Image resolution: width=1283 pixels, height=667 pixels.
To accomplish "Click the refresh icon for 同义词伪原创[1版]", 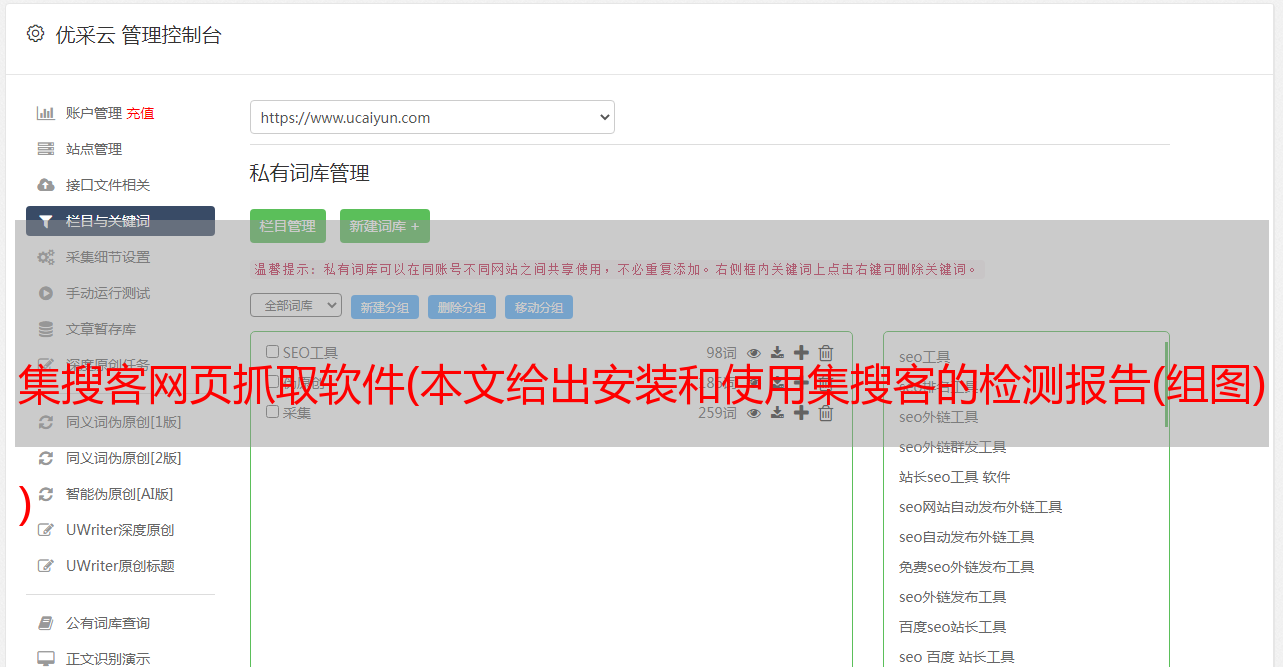I will pyautogui.click(x=46, y=422).
